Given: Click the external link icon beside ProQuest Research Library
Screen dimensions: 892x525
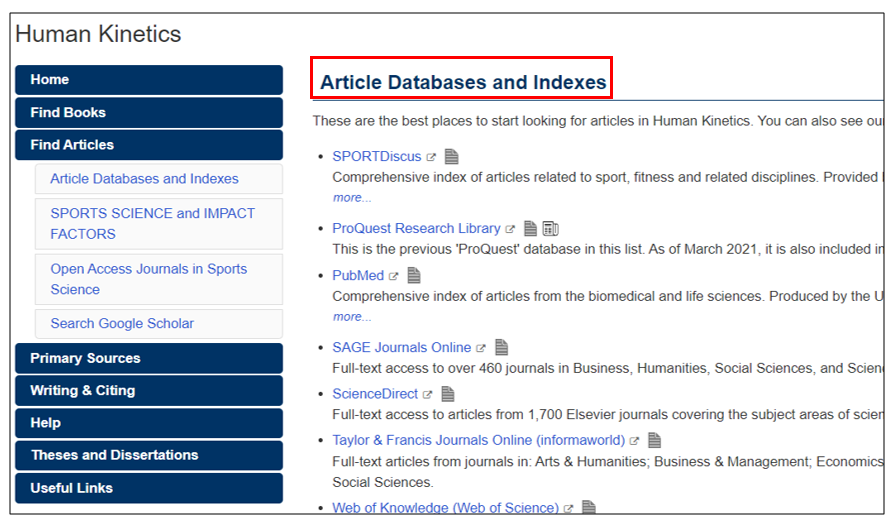Looking at the screenshot, I should pos(510,229).
